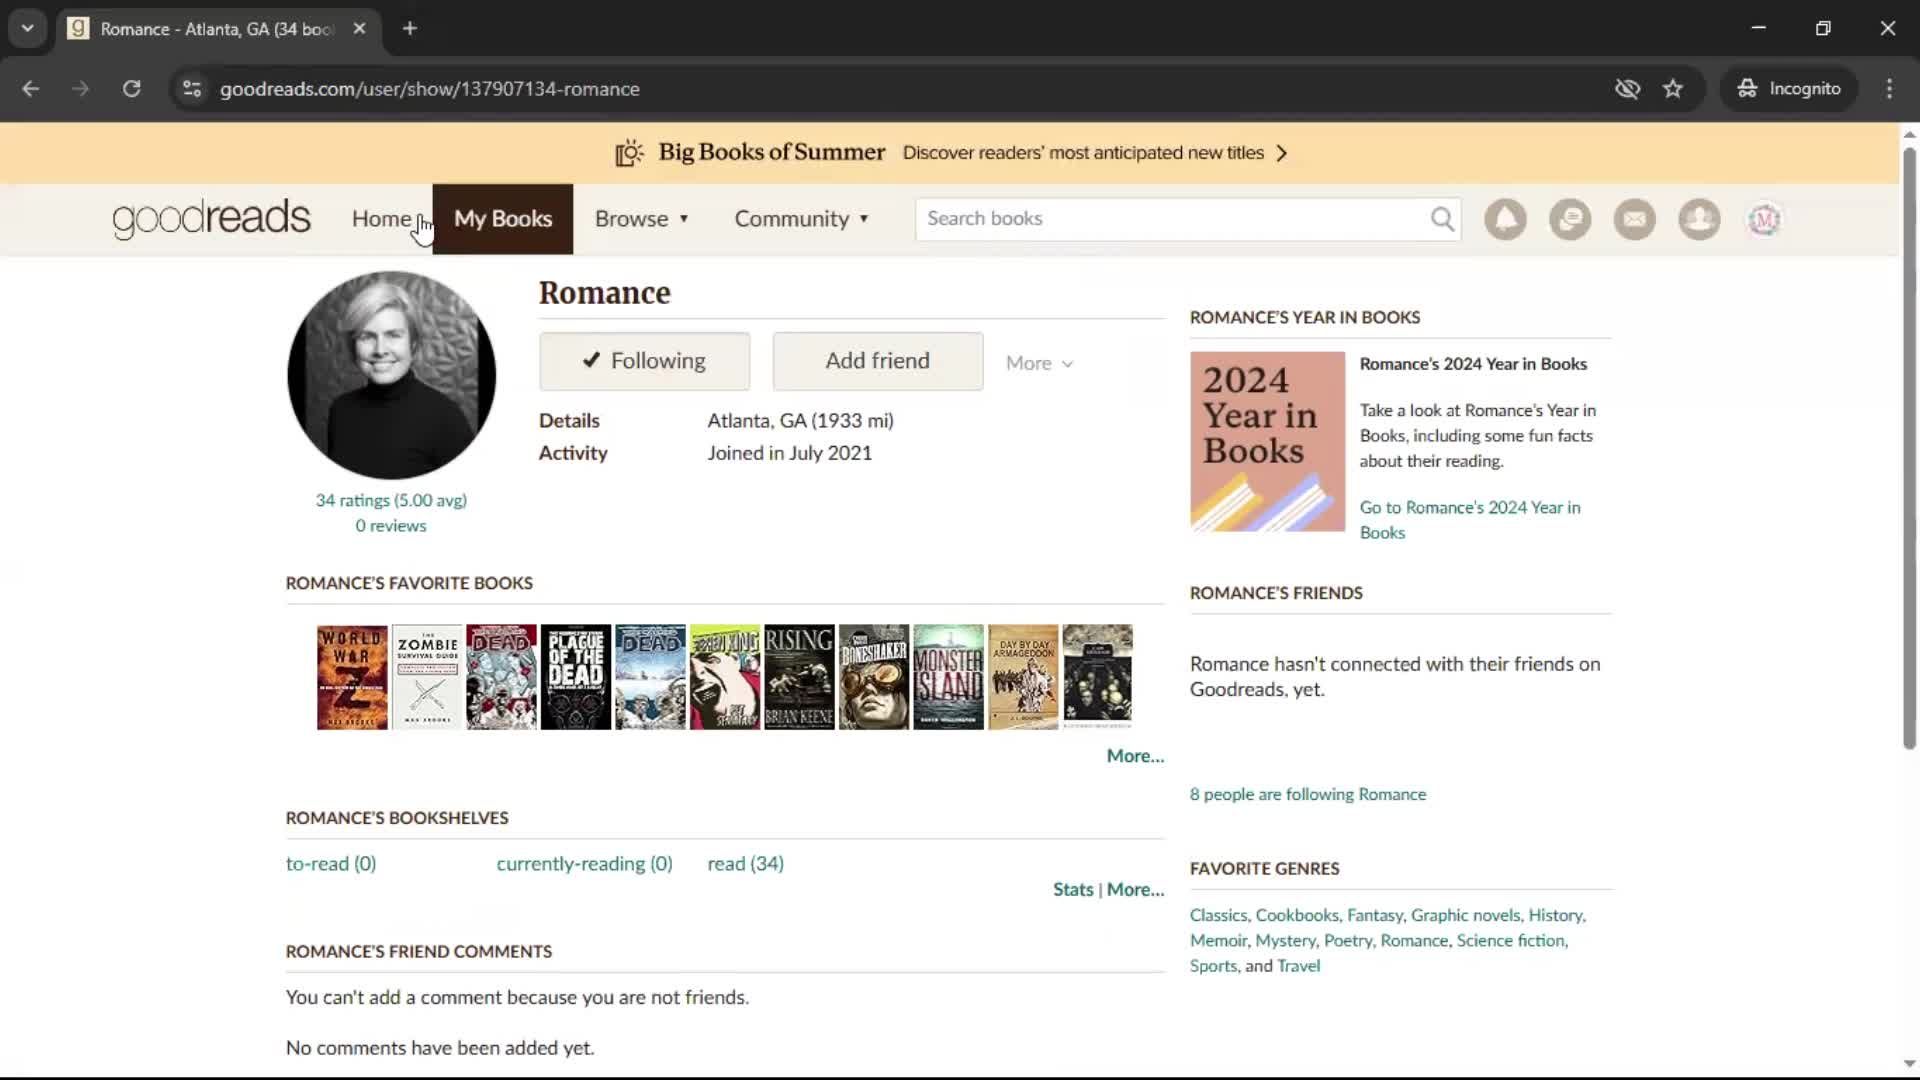Click the arrow on the summer books banner
Screen dimensions: 1920x1080
point(1282,153)
